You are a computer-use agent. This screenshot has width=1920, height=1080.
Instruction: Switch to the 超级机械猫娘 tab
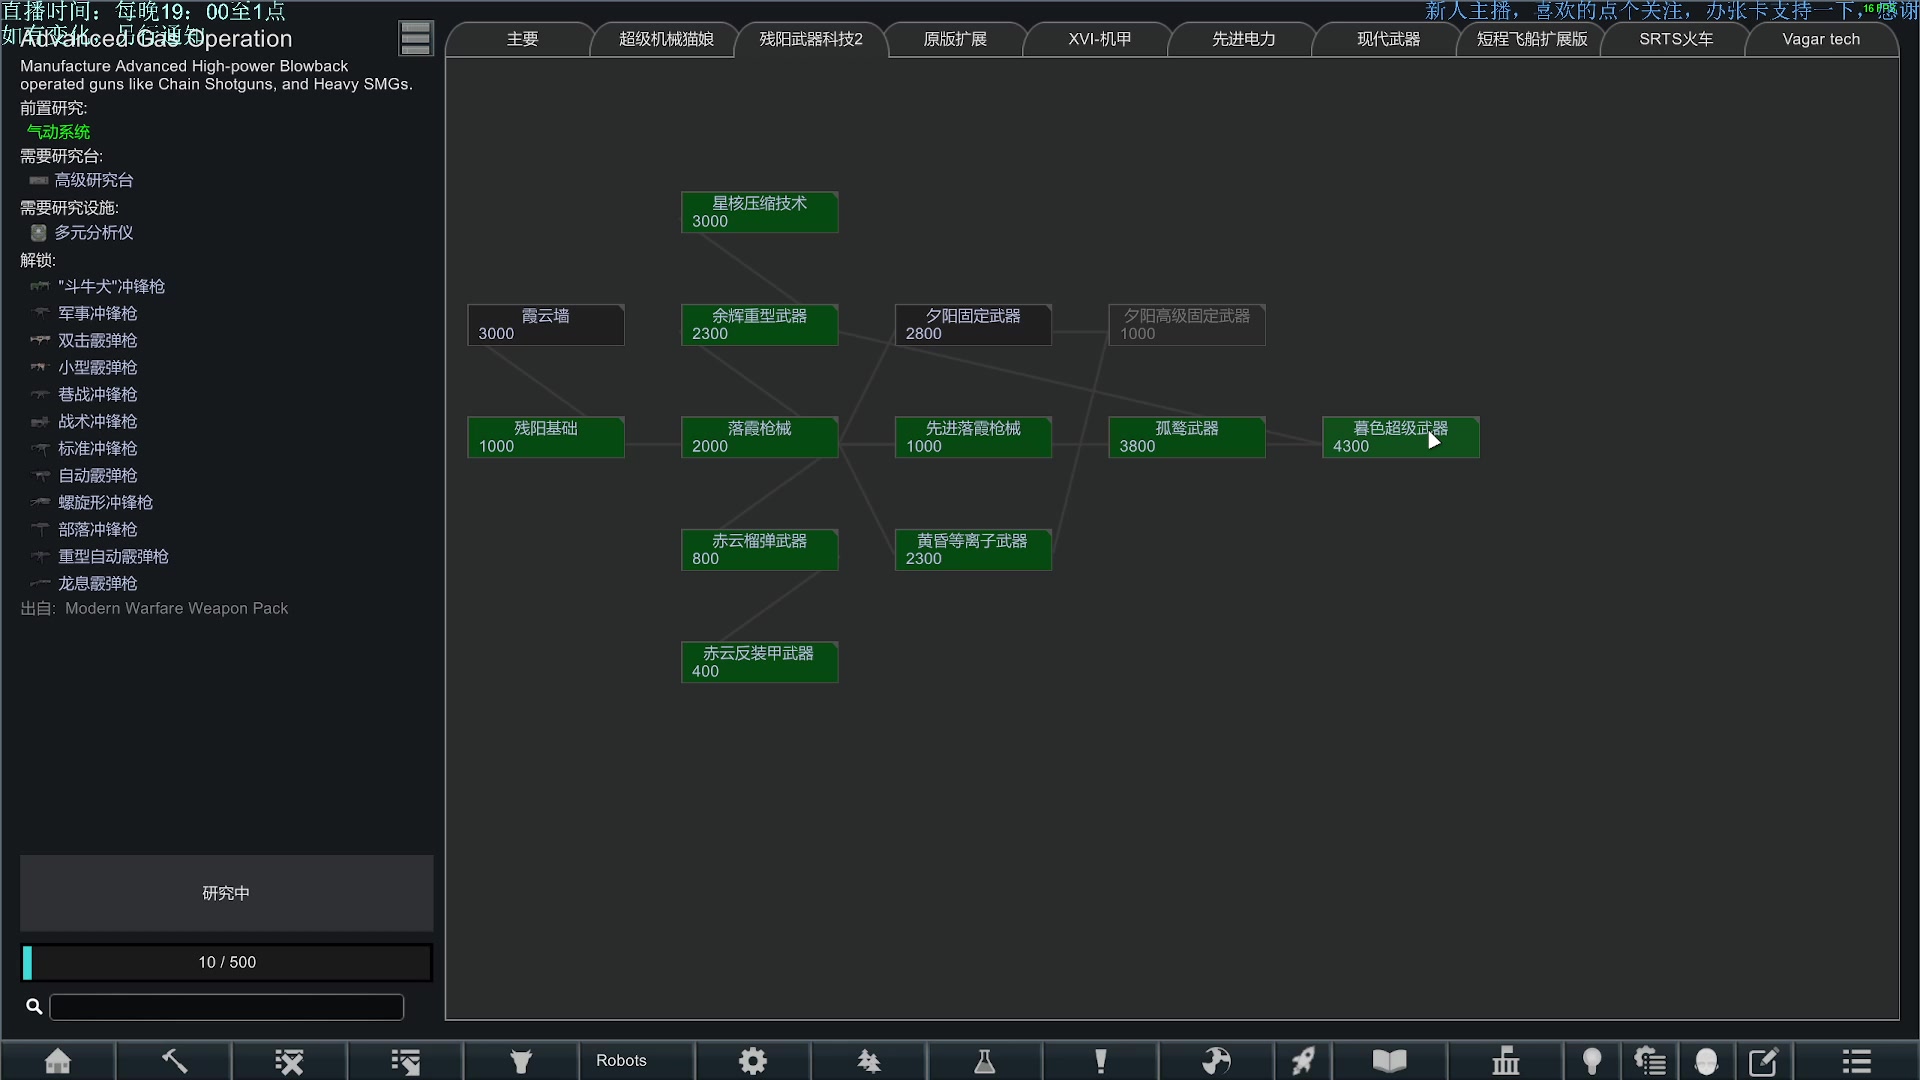[666, 39]
